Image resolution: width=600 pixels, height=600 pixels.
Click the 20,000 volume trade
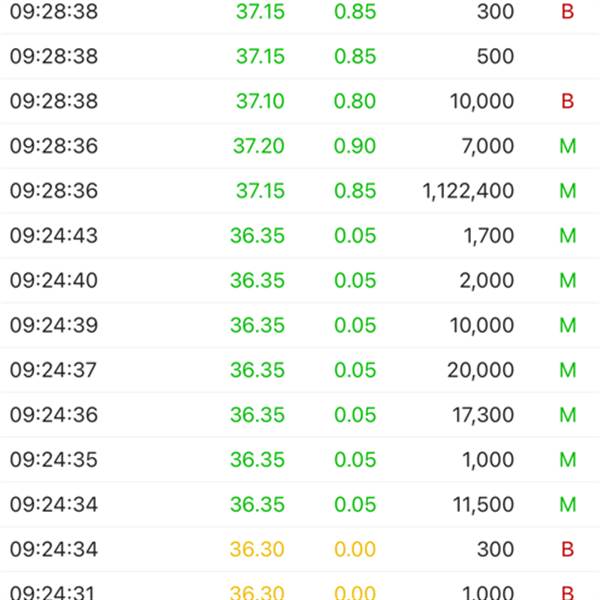[480, 370]
